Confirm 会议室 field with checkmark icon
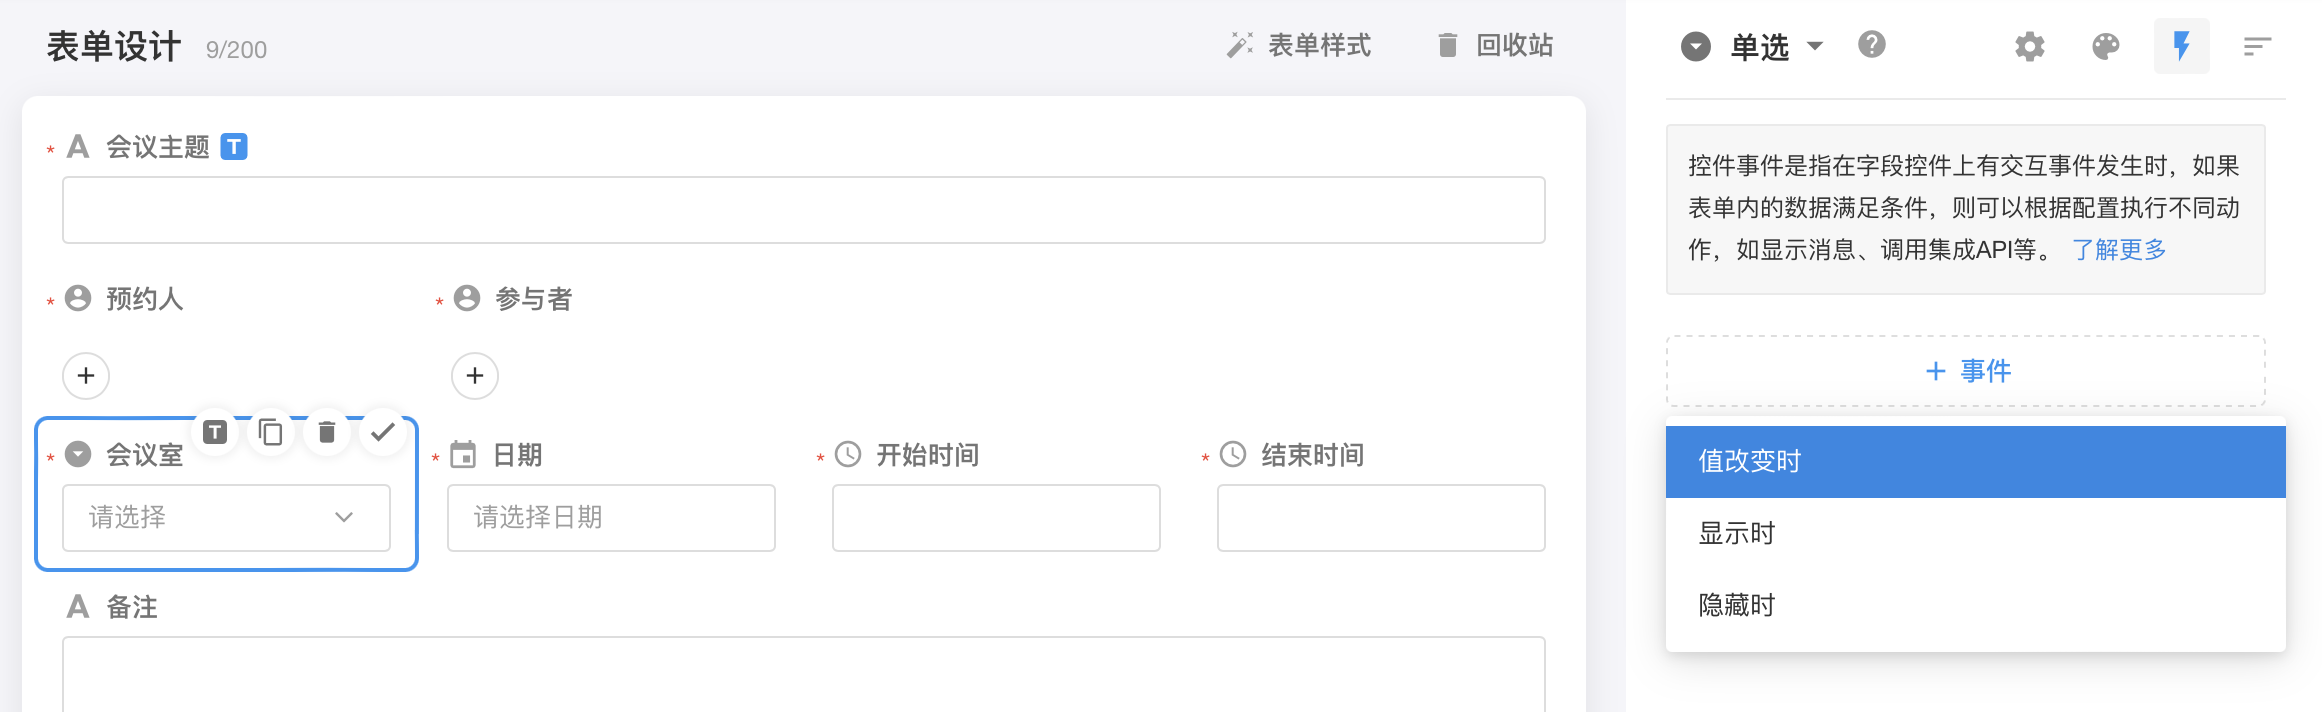Screen dimensions: 2322x712 [x=382, y=432]
